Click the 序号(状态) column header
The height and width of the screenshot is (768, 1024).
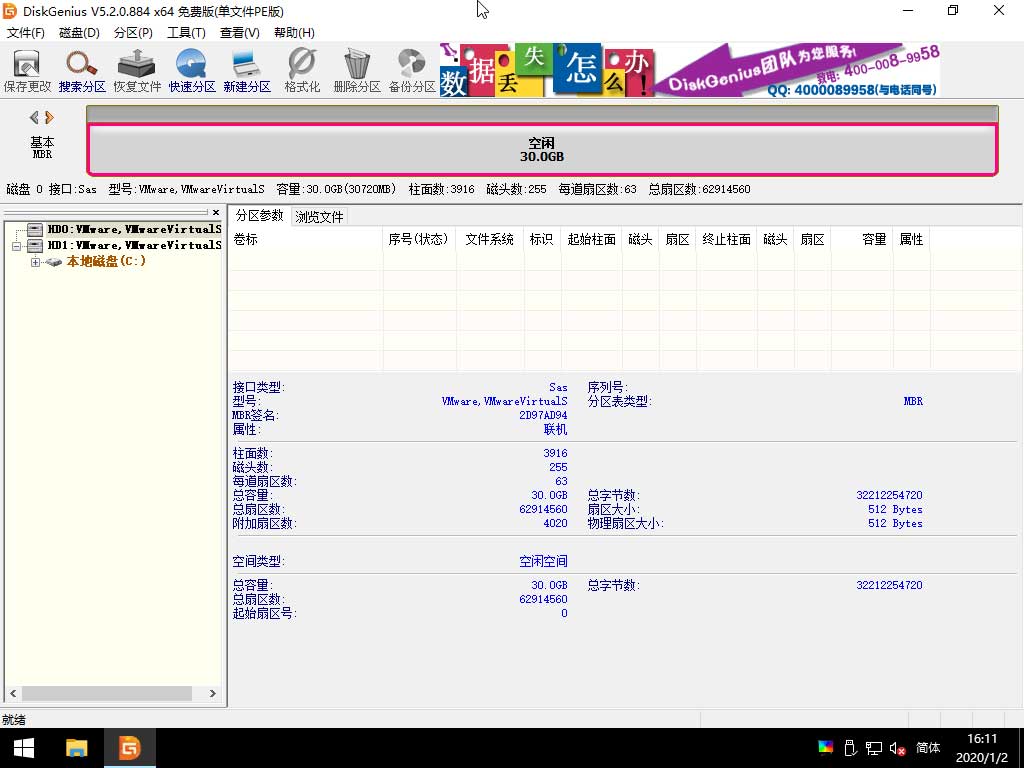(419, 240)
